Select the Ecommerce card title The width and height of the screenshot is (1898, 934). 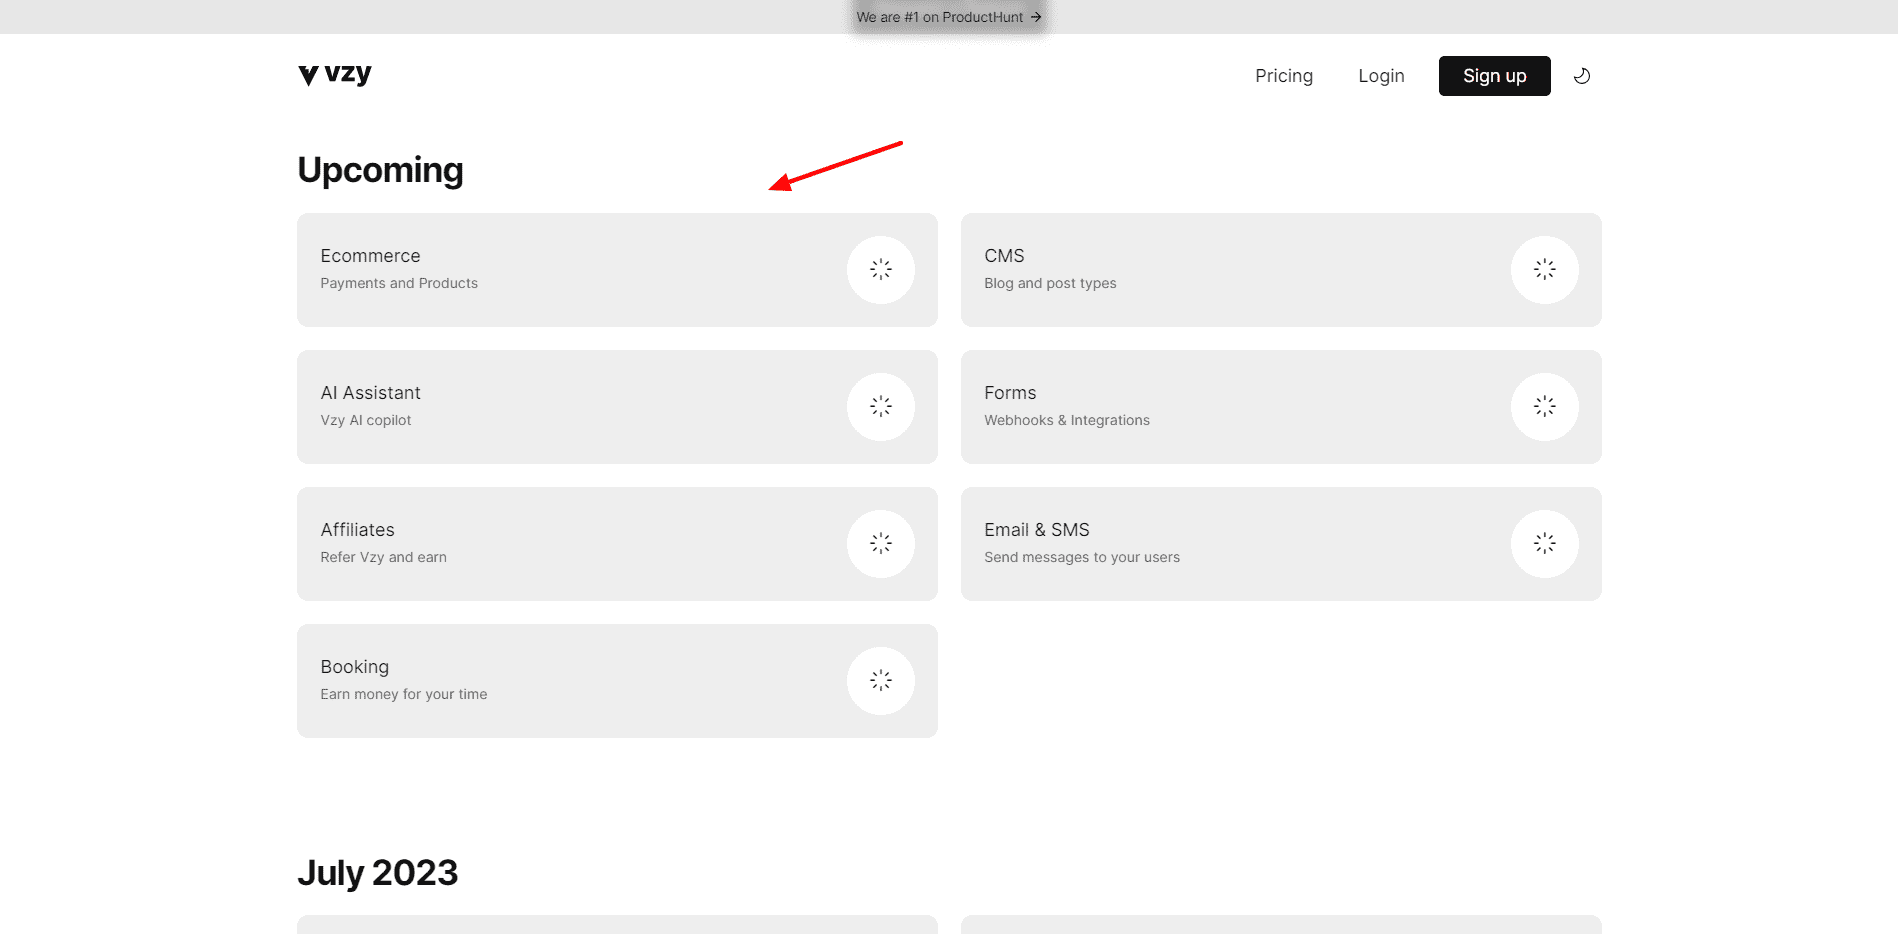370,256
